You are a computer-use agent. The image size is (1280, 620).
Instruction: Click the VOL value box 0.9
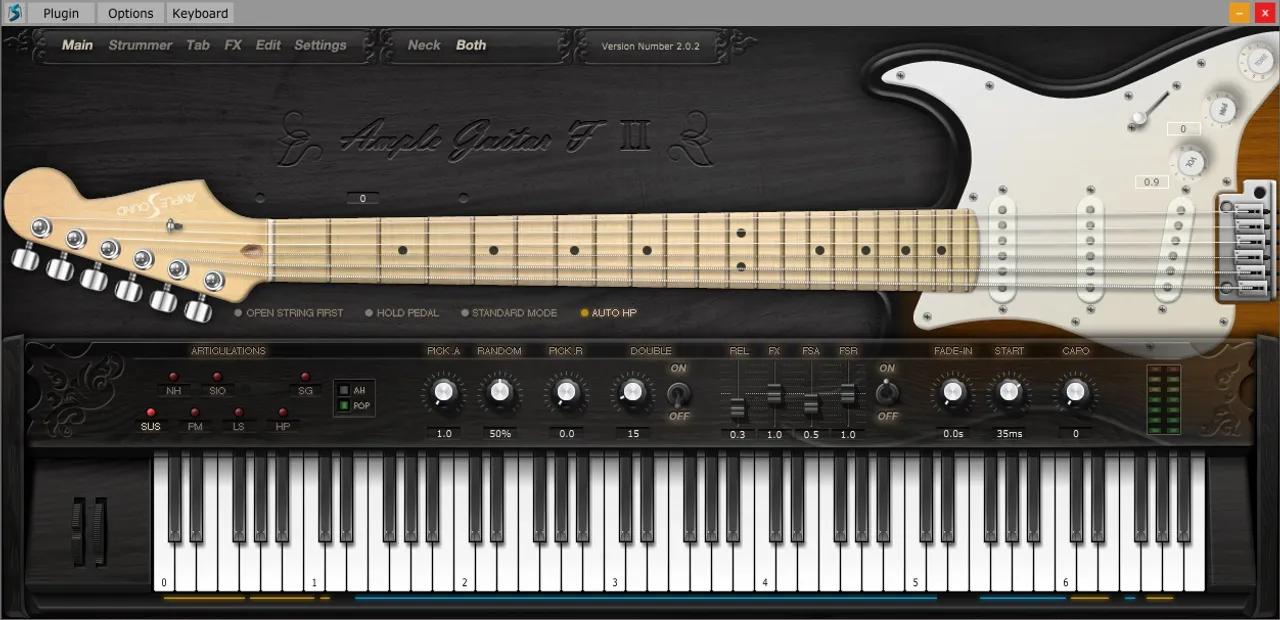[x=1152, y=182]
